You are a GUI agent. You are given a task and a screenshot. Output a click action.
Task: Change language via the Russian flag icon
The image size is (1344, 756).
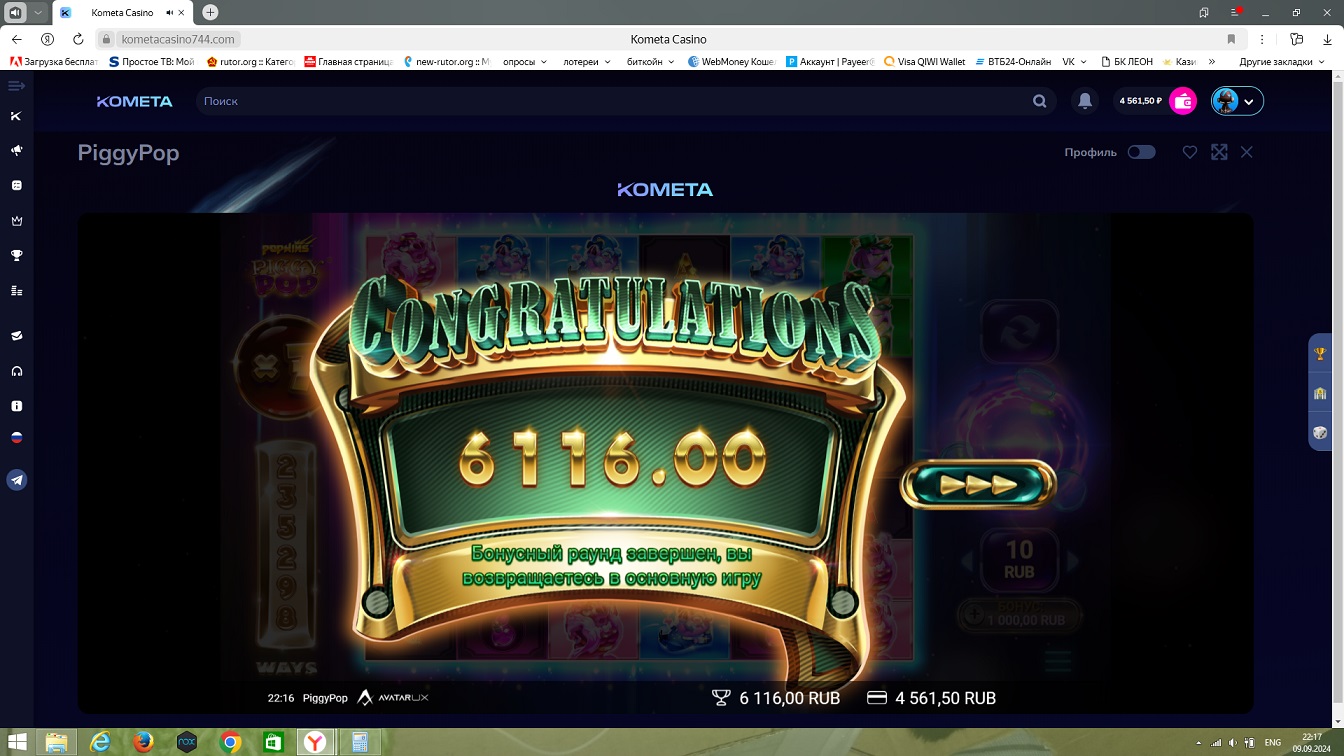(x=16, y=438)
